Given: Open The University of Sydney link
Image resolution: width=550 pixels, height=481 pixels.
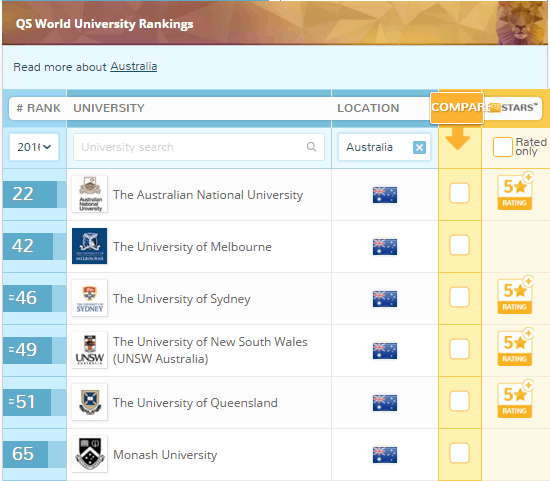Looking at the screenshot, I should point(182,299).
